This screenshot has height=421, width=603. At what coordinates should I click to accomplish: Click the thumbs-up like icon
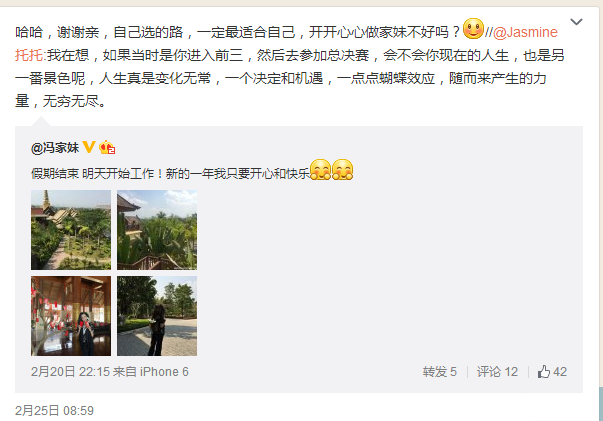point(544,372)
